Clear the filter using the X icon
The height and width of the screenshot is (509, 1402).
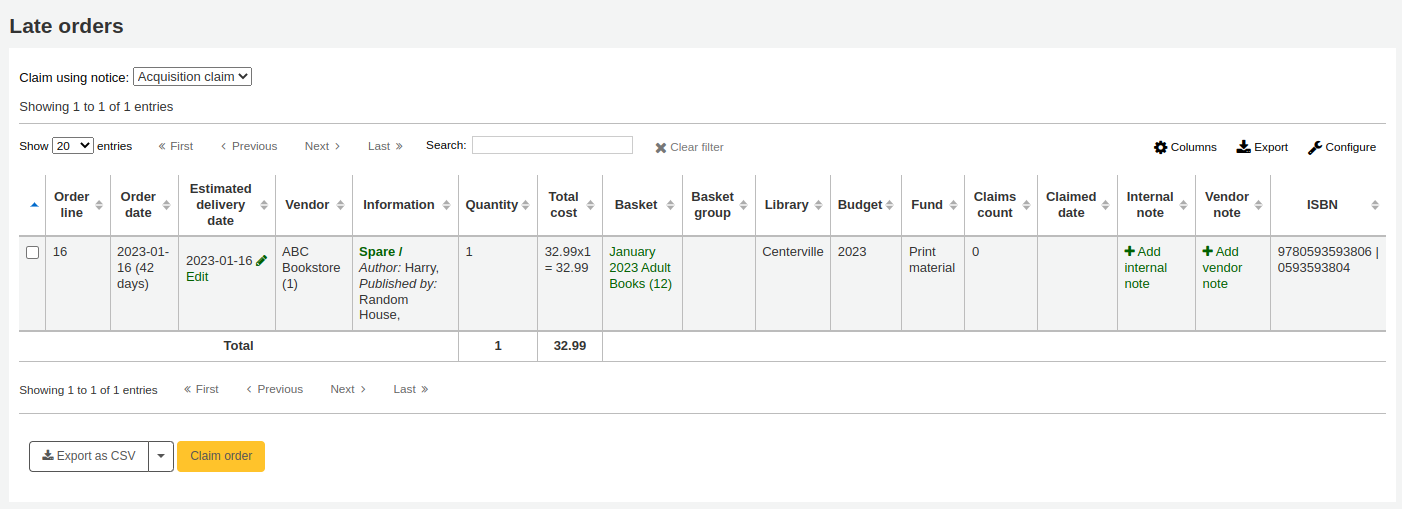pyautogui.click(x=661, y=147)
